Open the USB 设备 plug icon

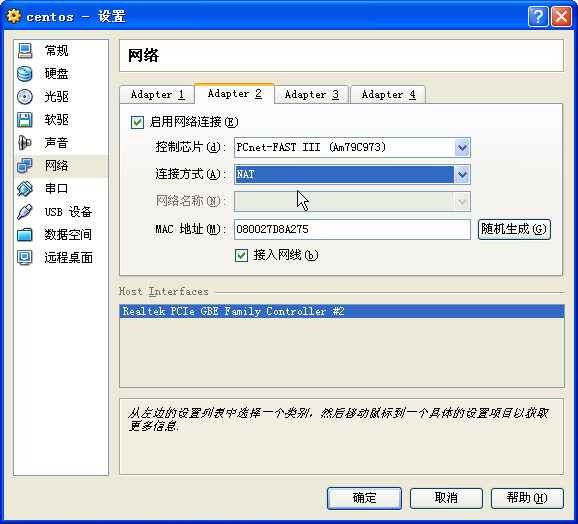25,212
